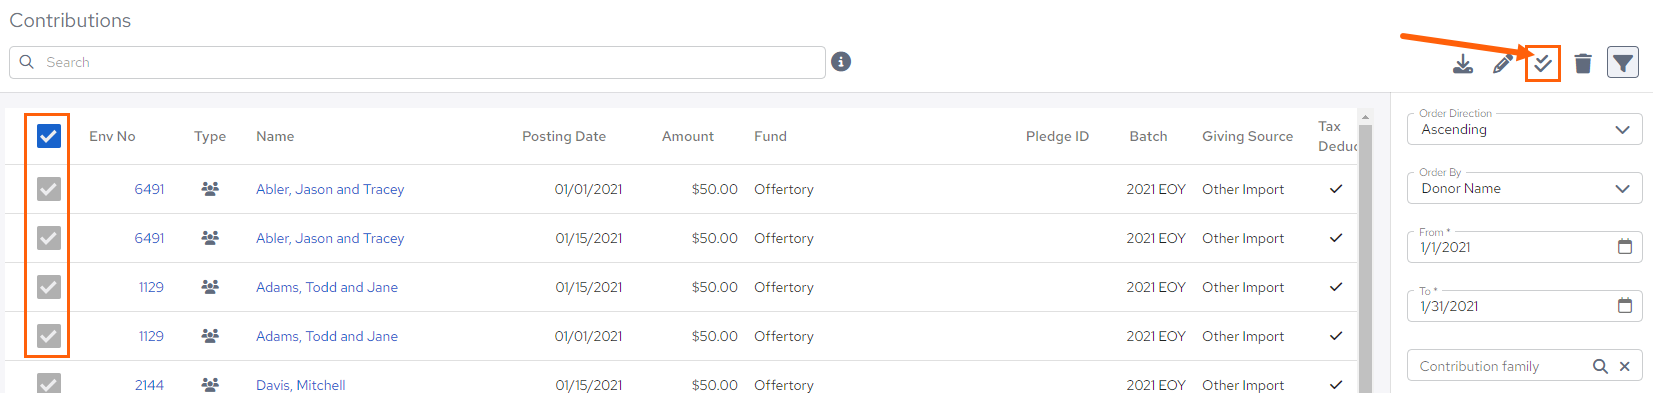Clear the Contribution family field
The height and width of the screenshot is (393, 1653).
coord(1625,366)
